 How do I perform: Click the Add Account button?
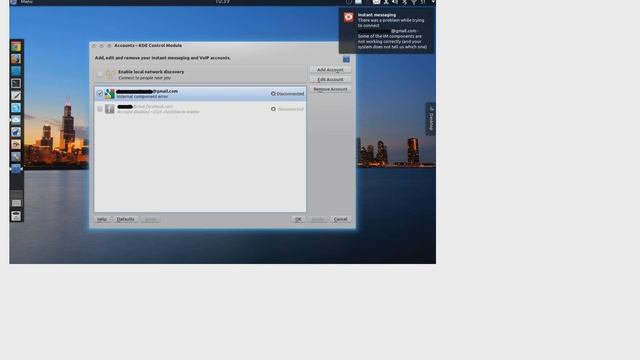click(330, 70)
